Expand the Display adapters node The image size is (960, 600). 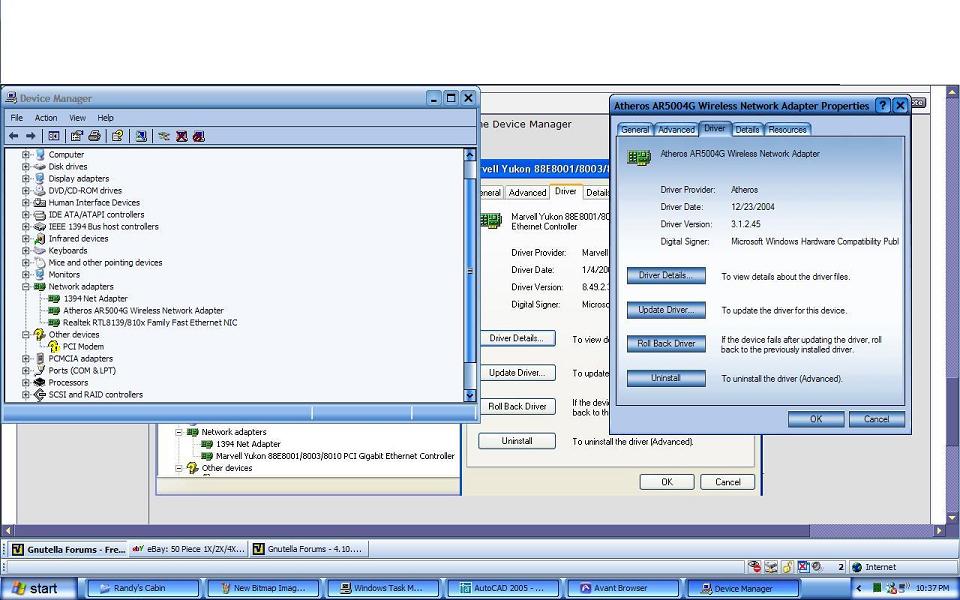click(x=26, y=179)
